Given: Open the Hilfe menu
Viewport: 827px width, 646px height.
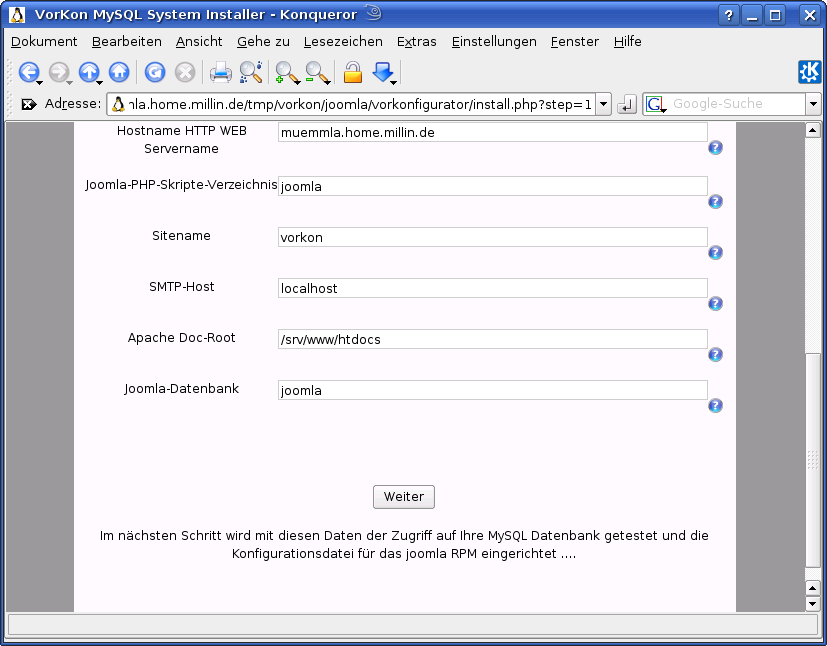Looking at the screenshot, I should pyautogui.click(x=628, y=42).
